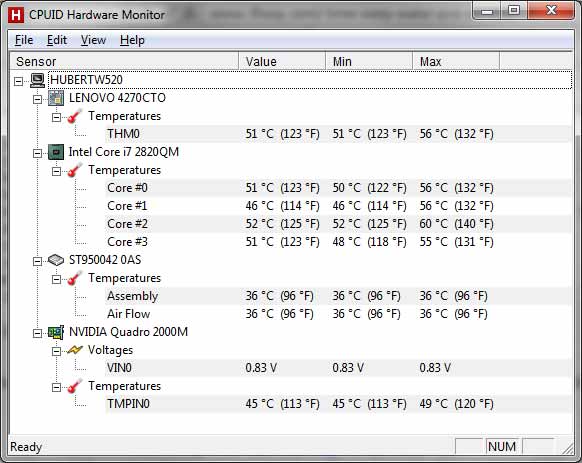This screenshot has height=463, width=582.
Task: Collapse the Intel Core i7 2820QM node
Action: pos(37,153)
